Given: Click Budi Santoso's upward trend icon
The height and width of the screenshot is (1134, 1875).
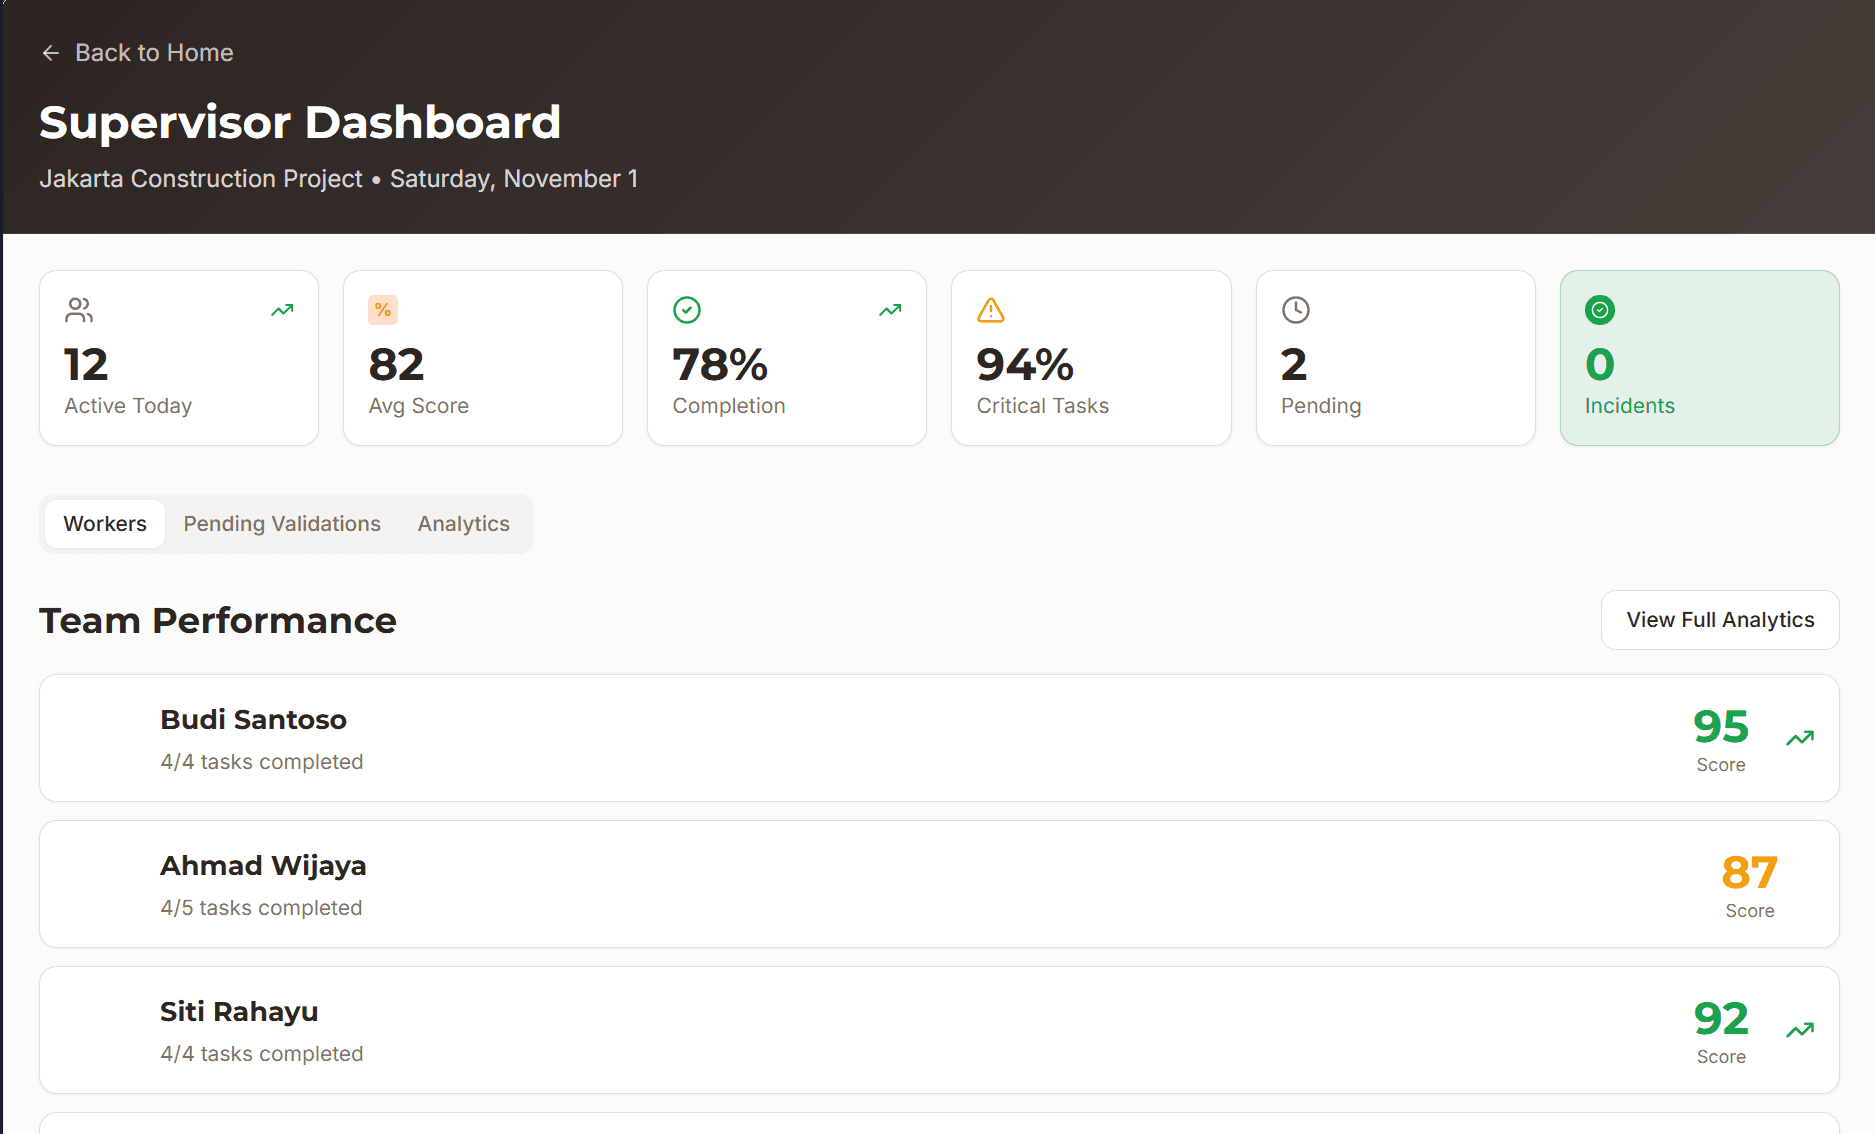Looking at the screenshot, I should [x=1800, y=738].
